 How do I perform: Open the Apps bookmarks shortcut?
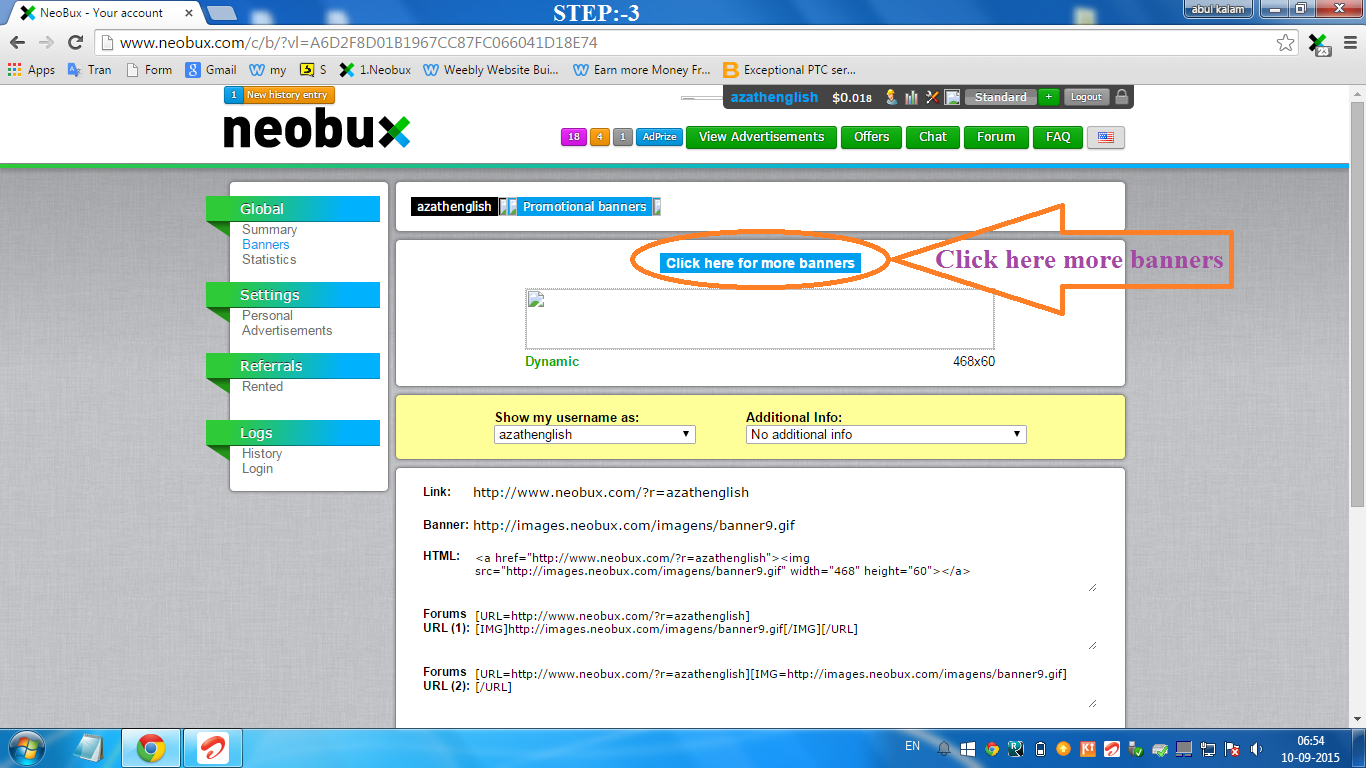coord(31,70)
